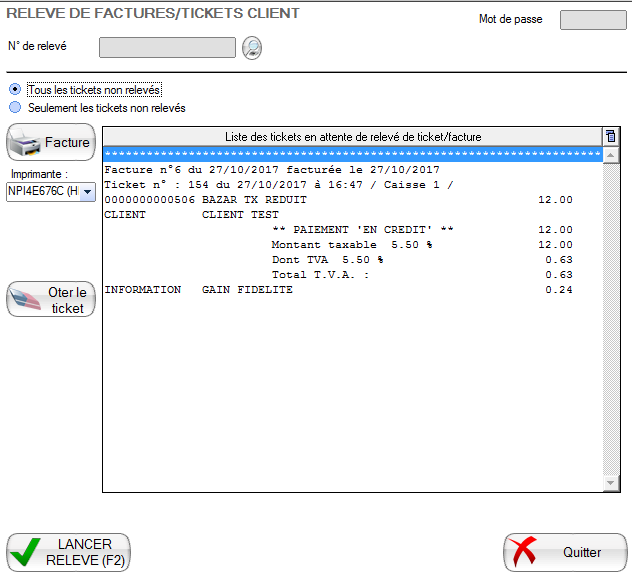Select the highlighted asterisk row in list
Viewport: 632px width, 575px height.
click(x=352, y=155)
